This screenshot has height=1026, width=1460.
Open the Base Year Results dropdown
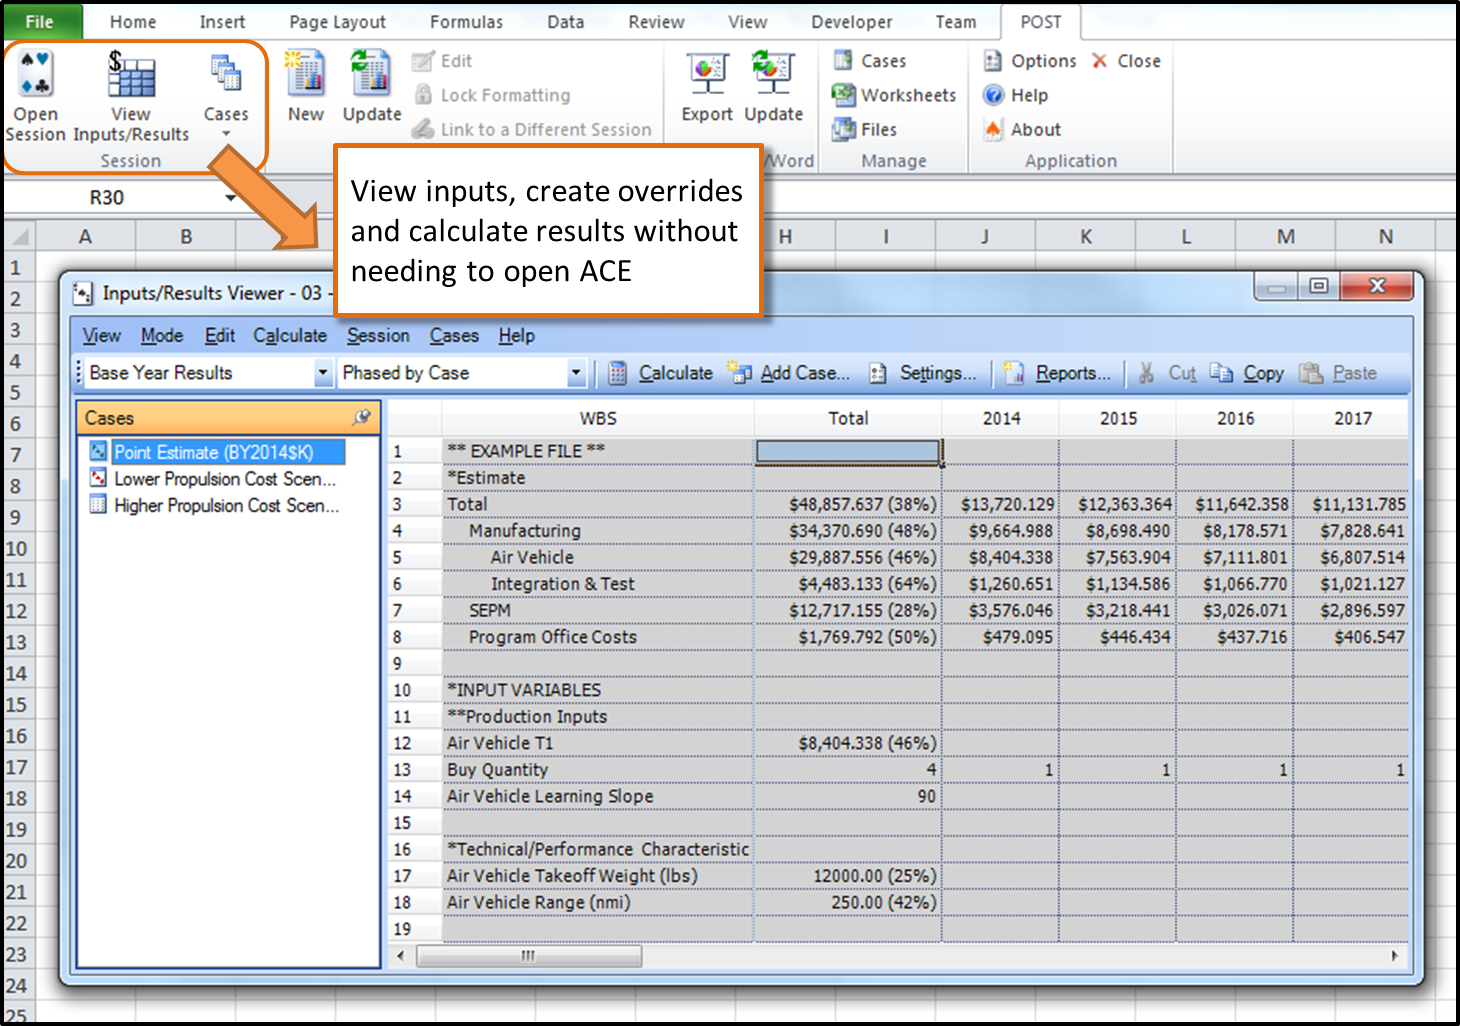point(323,373)
